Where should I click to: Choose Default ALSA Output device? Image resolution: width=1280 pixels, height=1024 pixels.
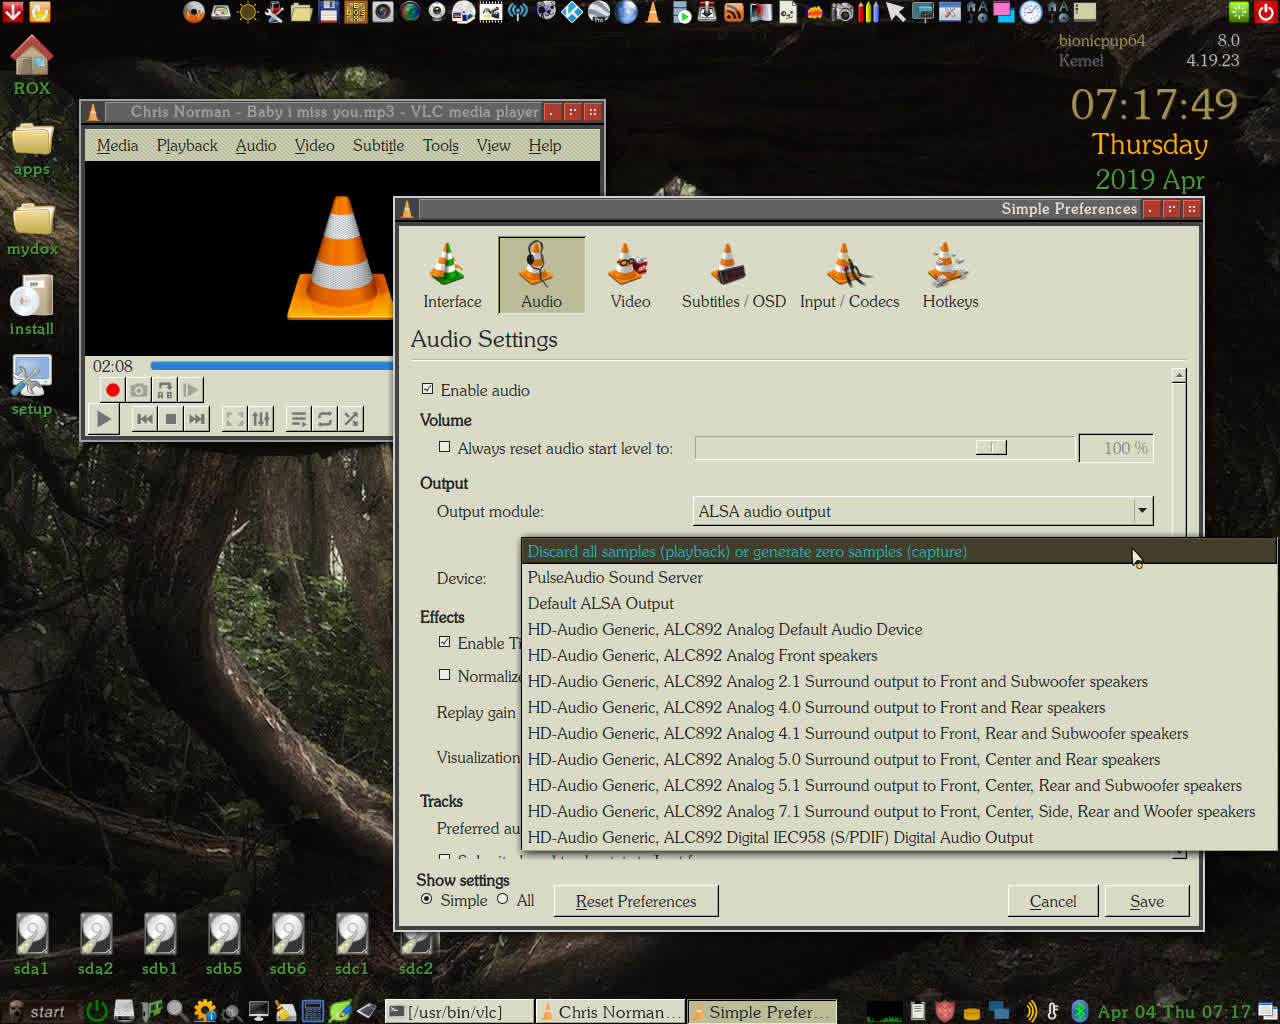coord(899,603)
